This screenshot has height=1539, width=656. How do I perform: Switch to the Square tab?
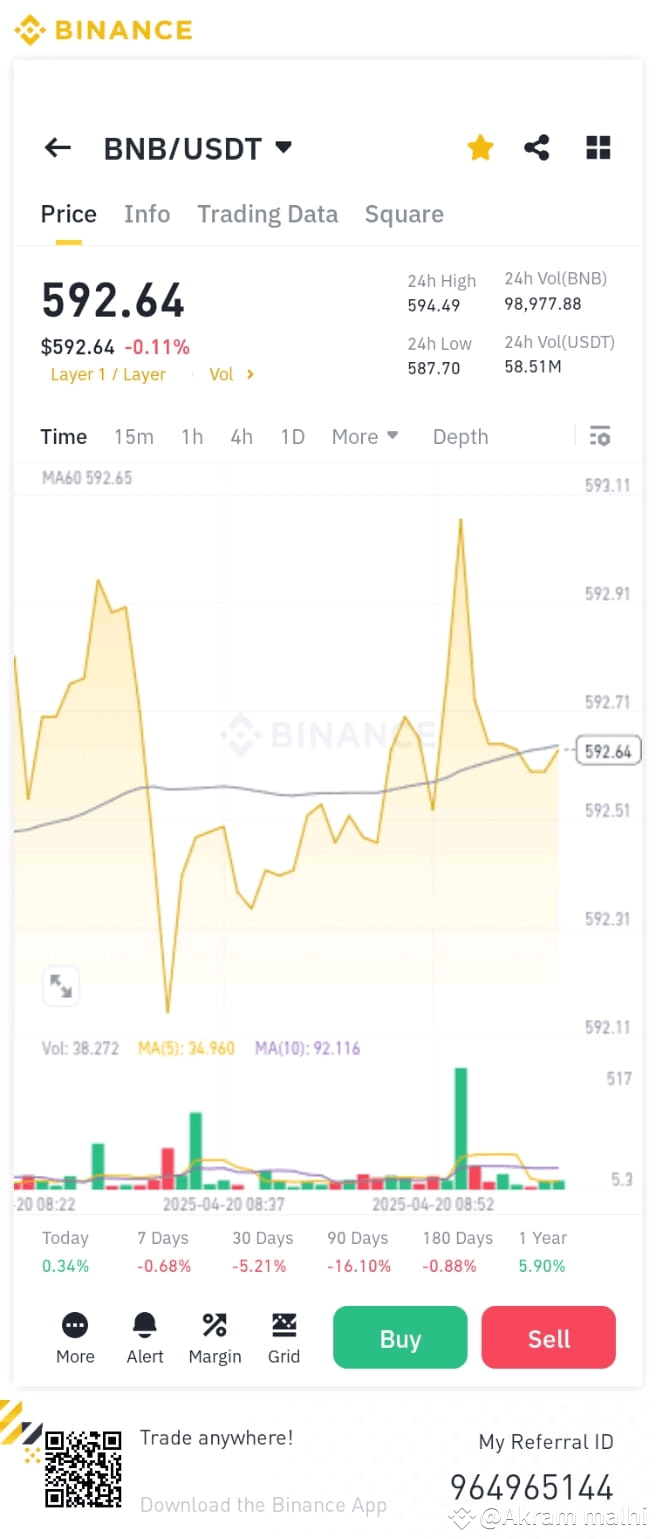pos(404,214)
